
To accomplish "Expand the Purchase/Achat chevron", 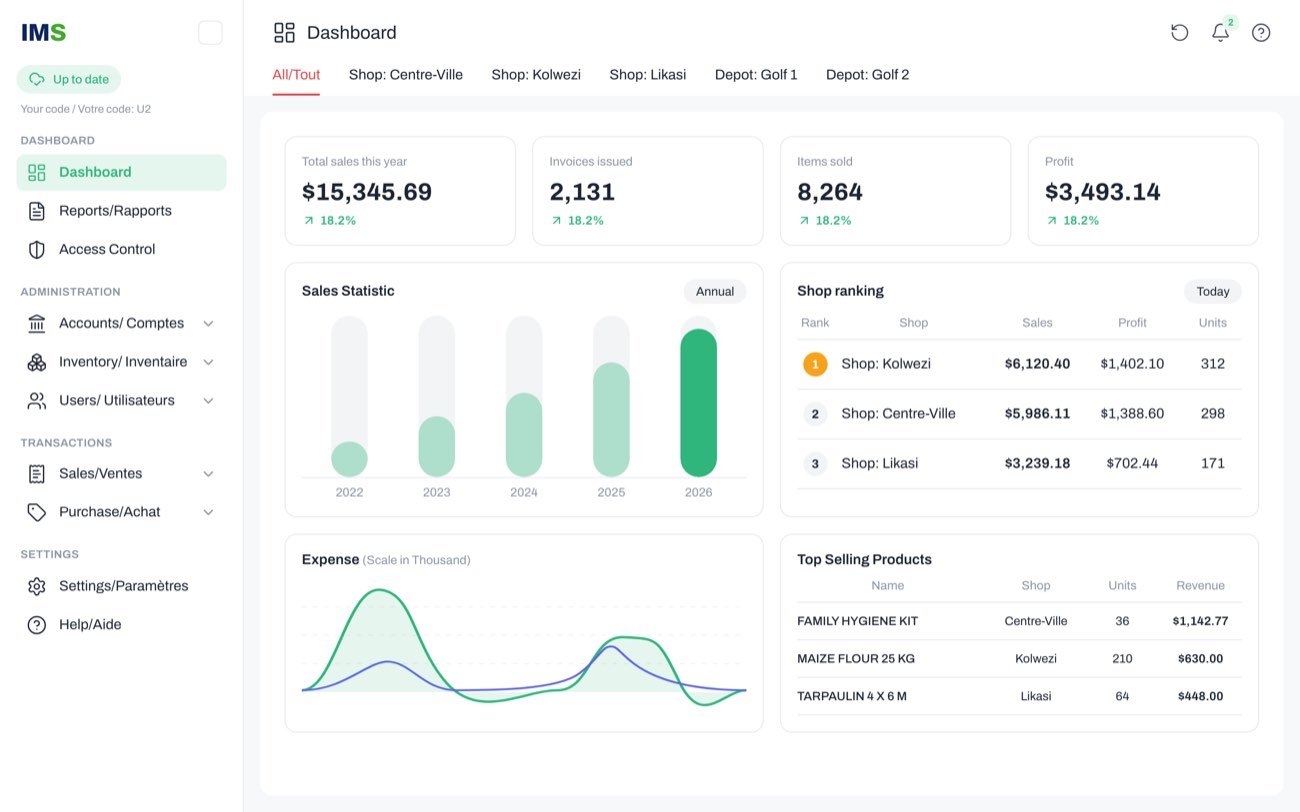I will click(x=208, y=512).
